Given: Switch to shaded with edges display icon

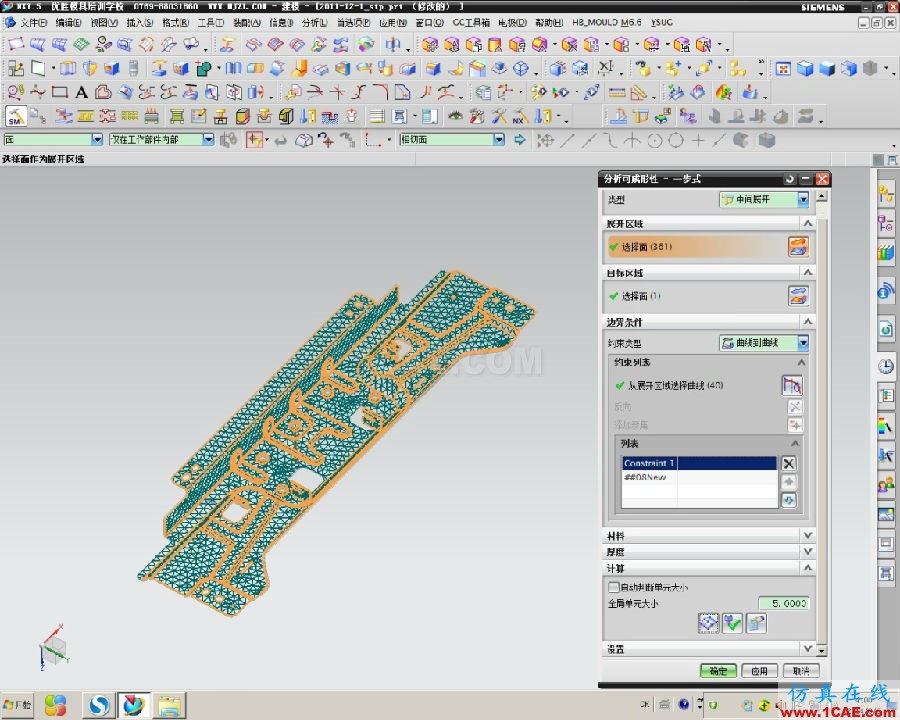Looking at the screenshot, I should coord(805,69).
